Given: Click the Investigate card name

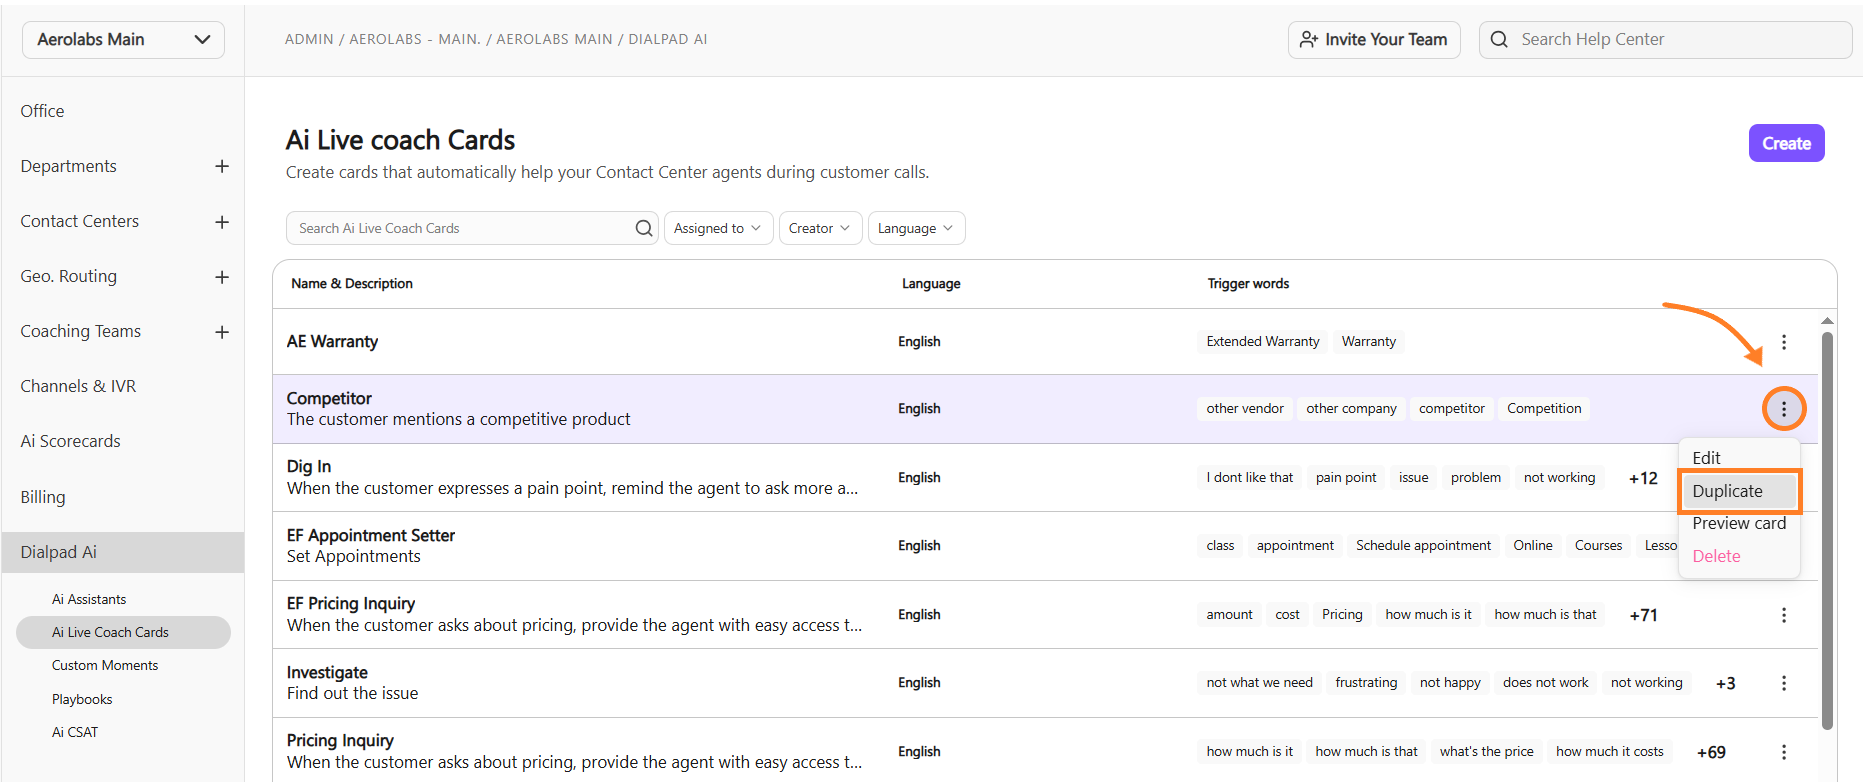Looking at the screenshot, I should (x=327, y=672).
